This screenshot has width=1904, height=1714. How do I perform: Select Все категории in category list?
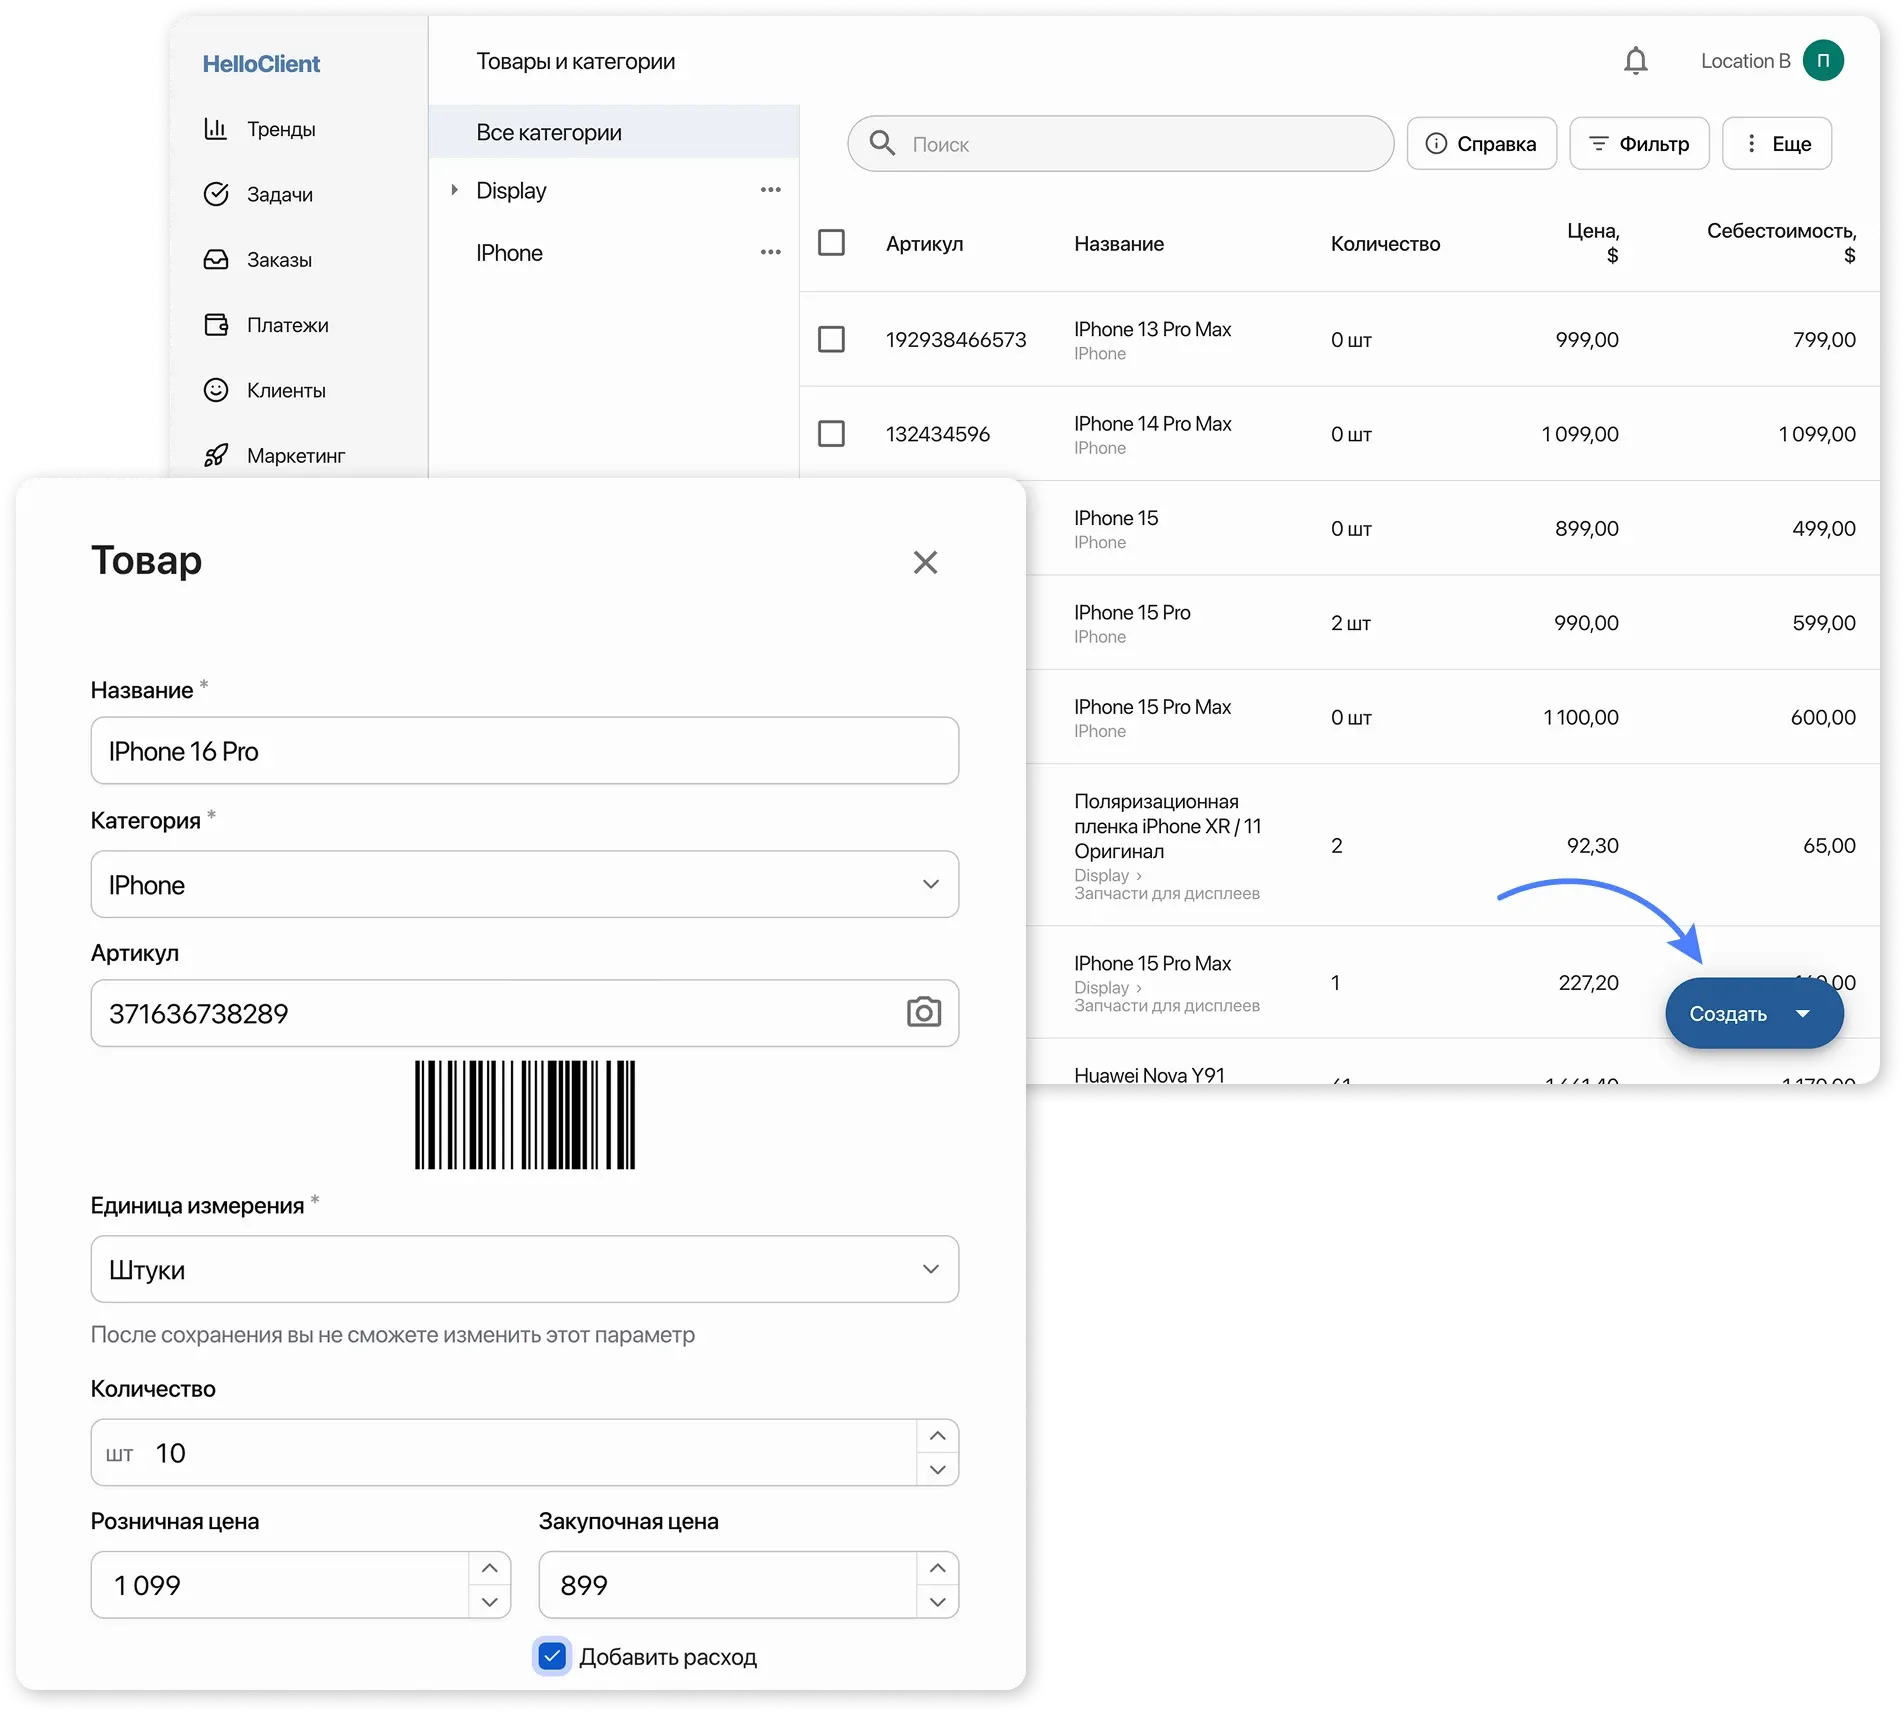click(548, 132)
